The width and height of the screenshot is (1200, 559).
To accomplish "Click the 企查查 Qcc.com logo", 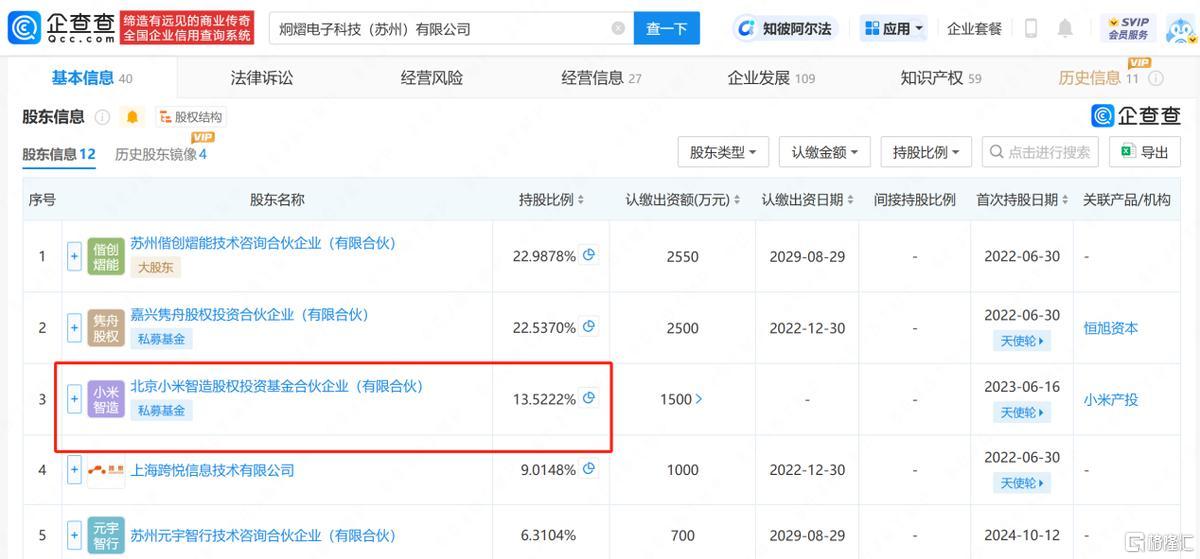I will click(60, 28).
